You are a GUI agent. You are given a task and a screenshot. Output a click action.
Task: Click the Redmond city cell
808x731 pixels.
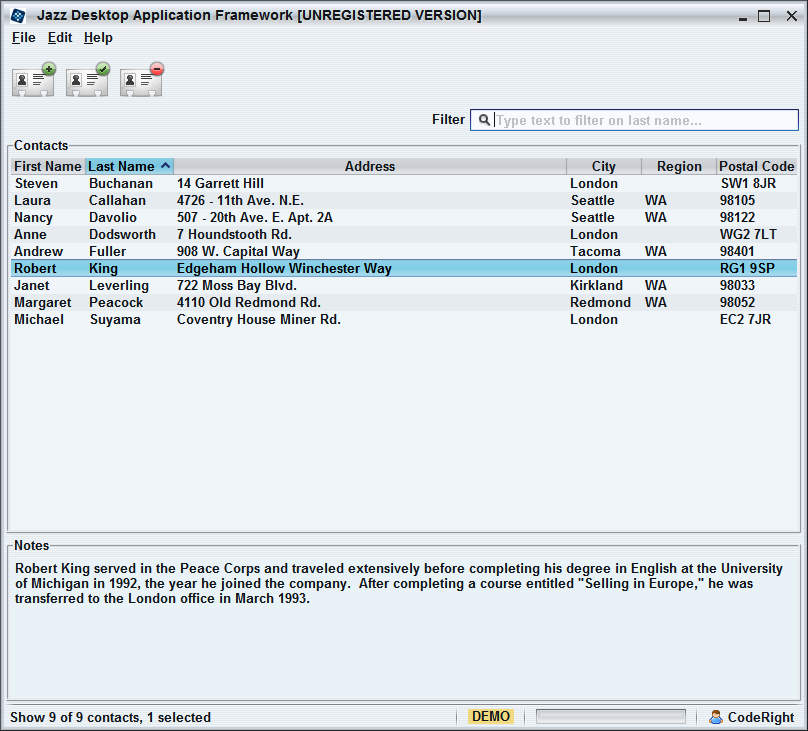(x=600, y=302)
